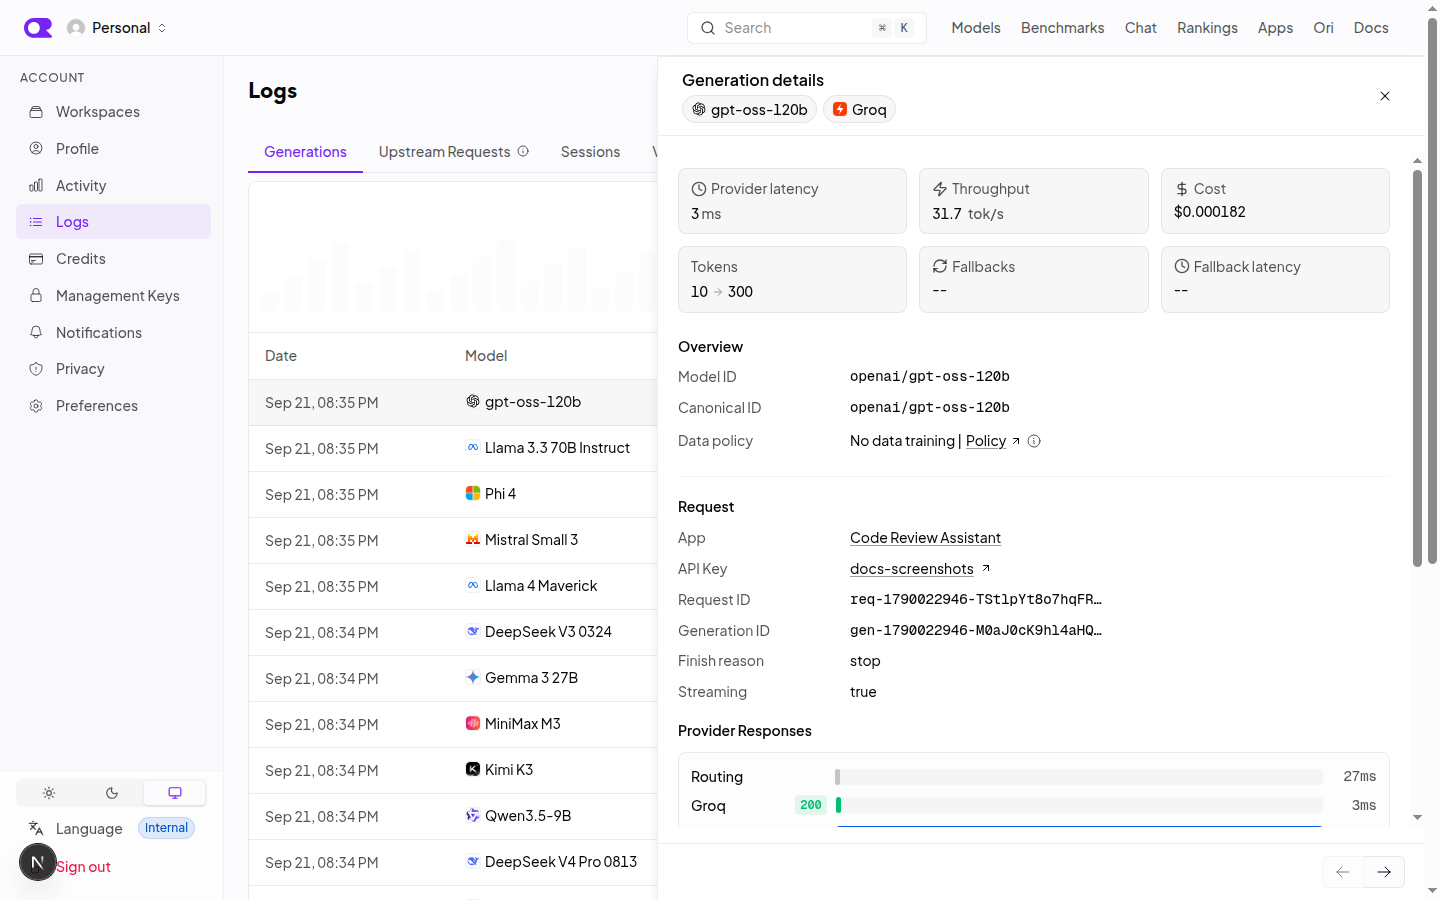The image size is (1440, 900).
Task: Click the Routing latency bar
Action: click(x=1078, y=777)
